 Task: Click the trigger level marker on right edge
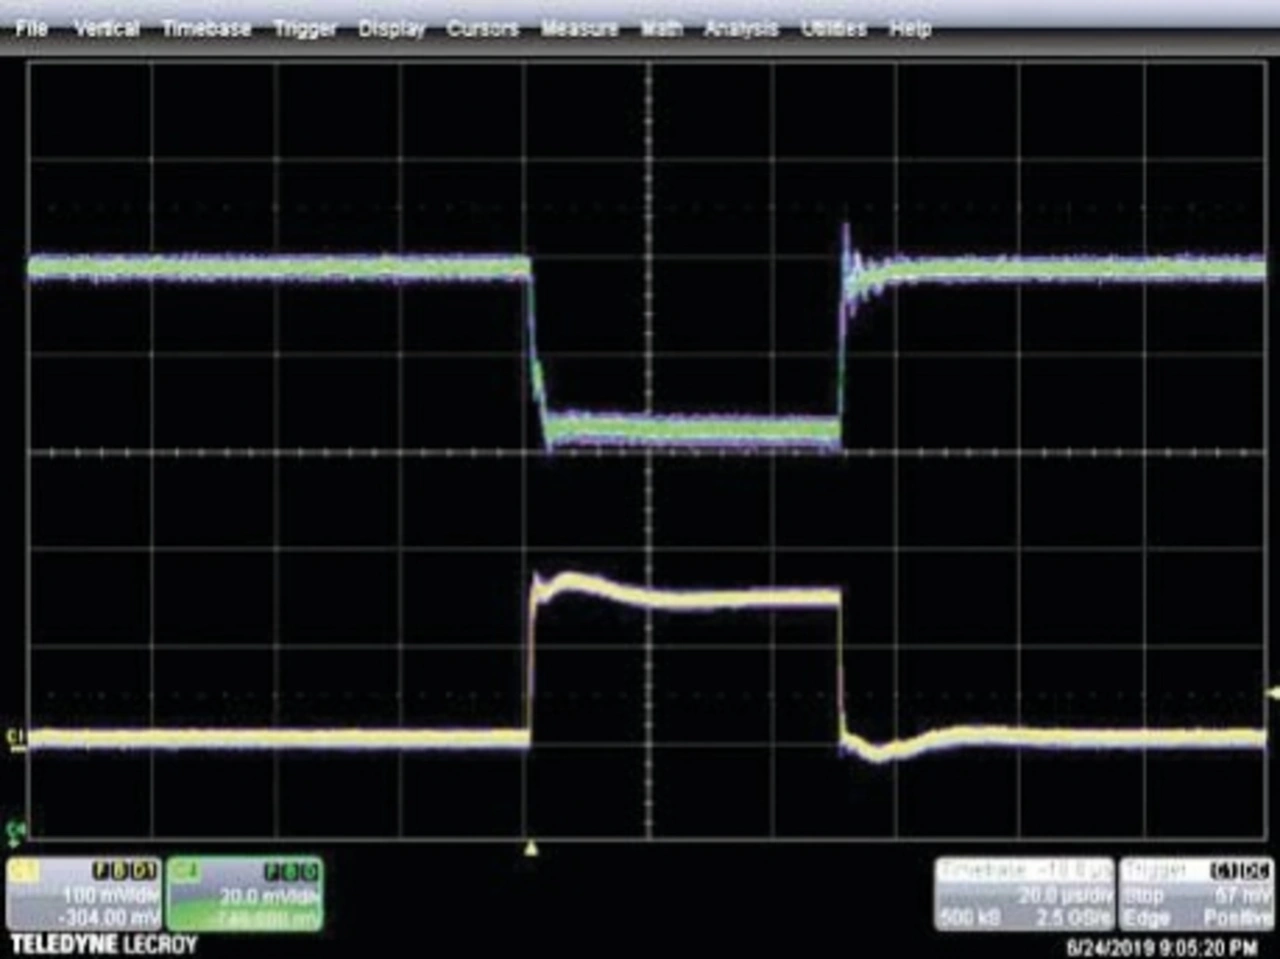(1272, 693)
